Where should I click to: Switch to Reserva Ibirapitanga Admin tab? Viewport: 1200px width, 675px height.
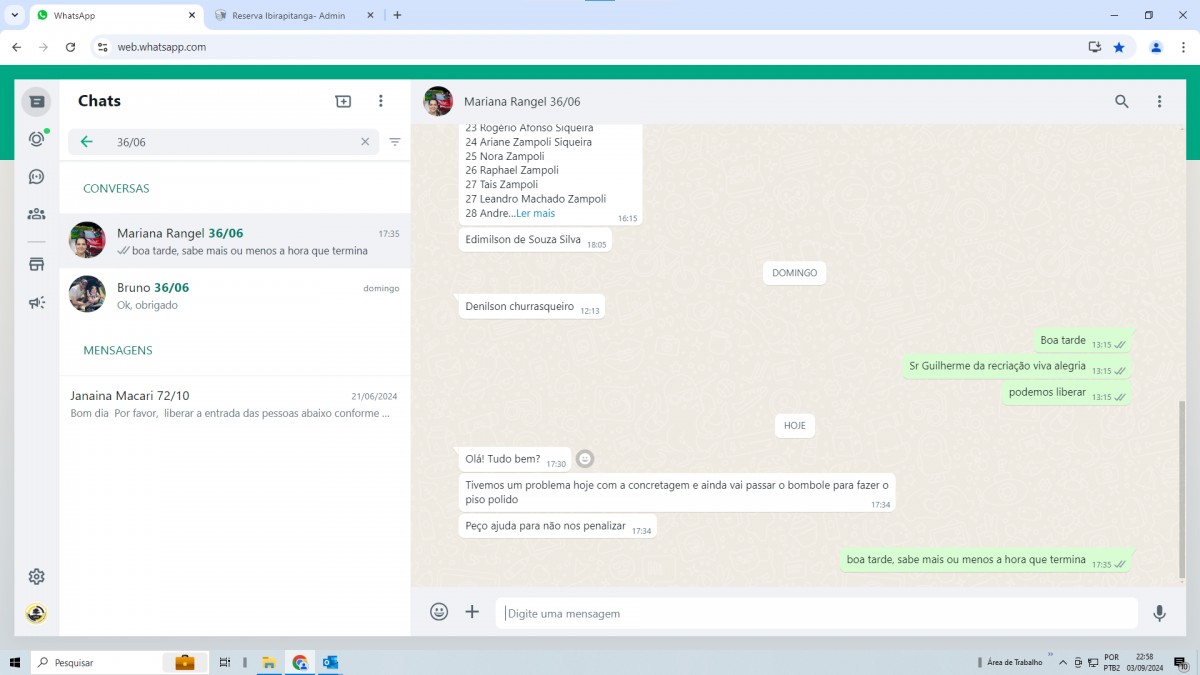click(x=288, y=15)
